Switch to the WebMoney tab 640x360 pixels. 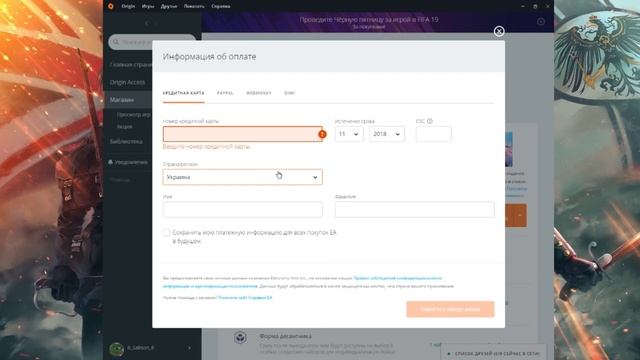tap(258, 93)
